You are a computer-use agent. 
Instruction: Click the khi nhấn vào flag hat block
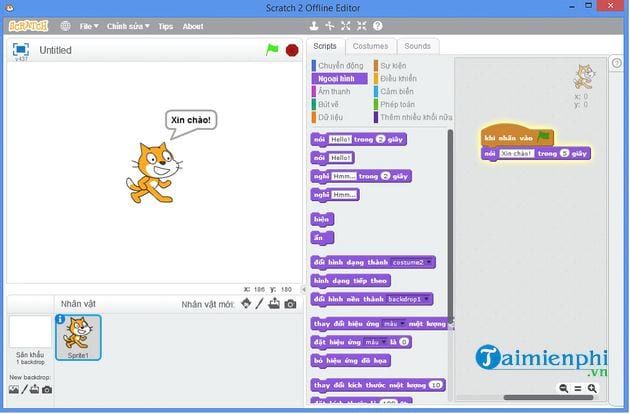click(517, 137)
